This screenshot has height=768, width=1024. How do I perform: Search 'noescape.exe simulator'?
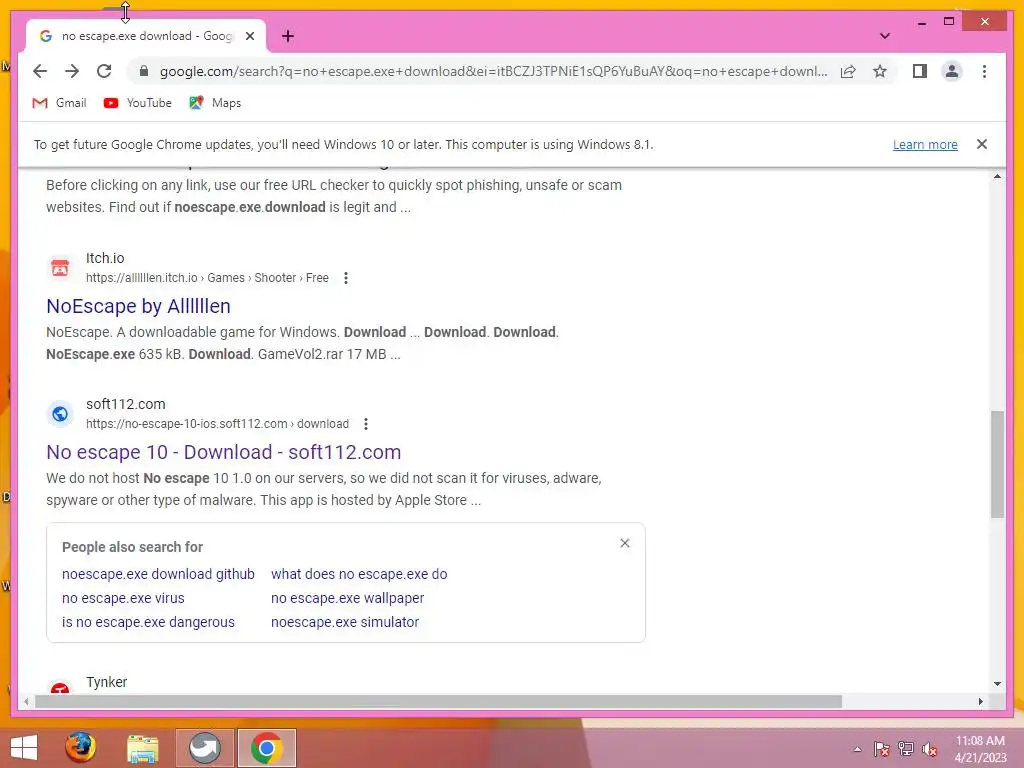point(345,622)
